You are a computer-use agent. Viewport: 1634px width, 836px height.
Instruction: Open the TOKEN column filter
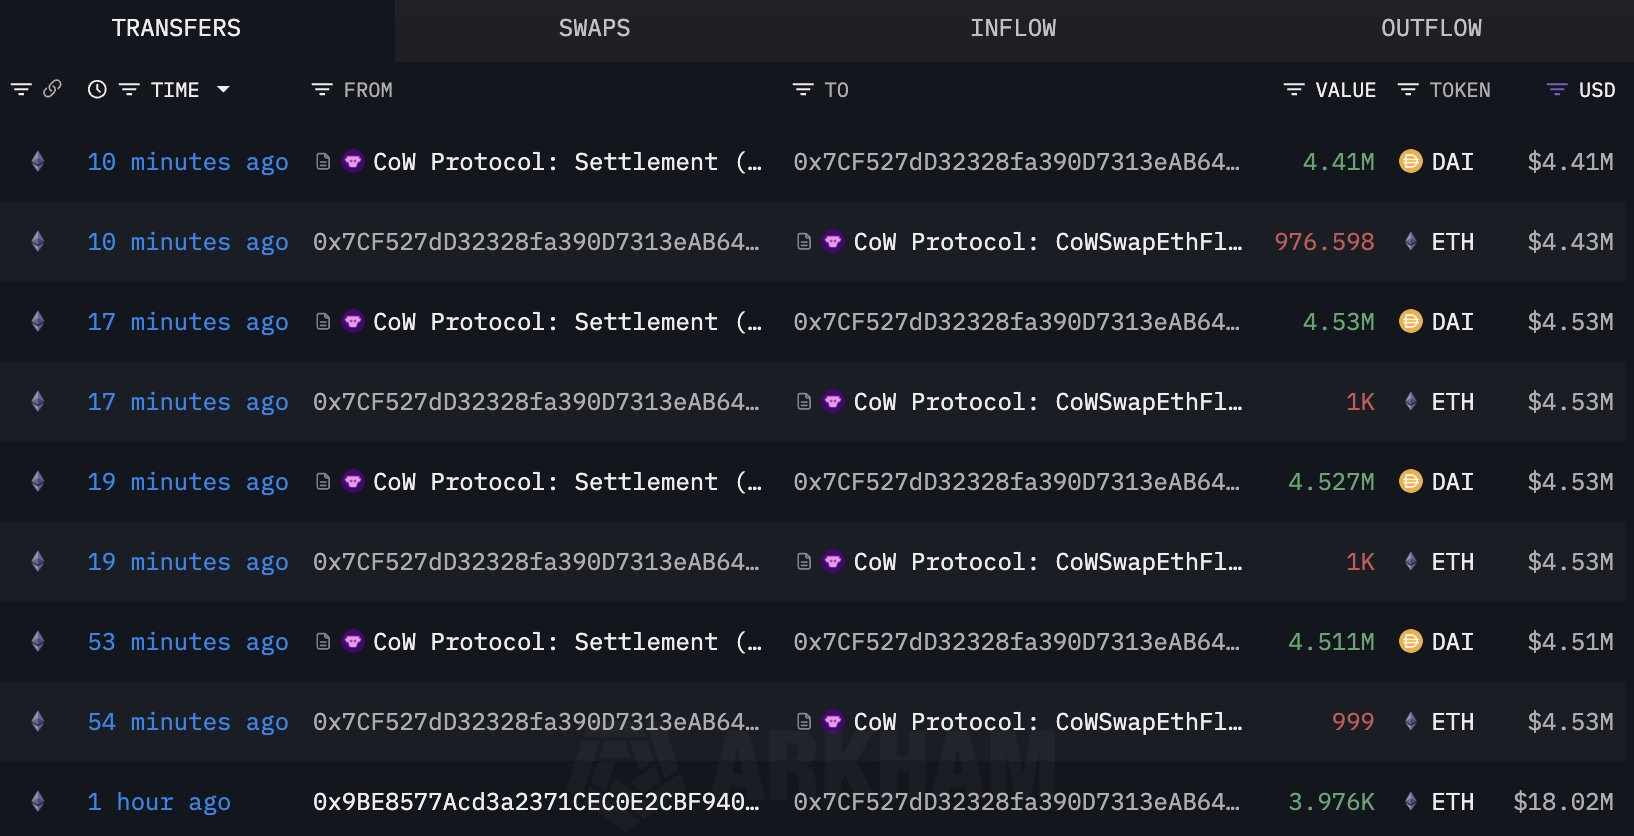pyautogui.click(x=1407, y=90)
